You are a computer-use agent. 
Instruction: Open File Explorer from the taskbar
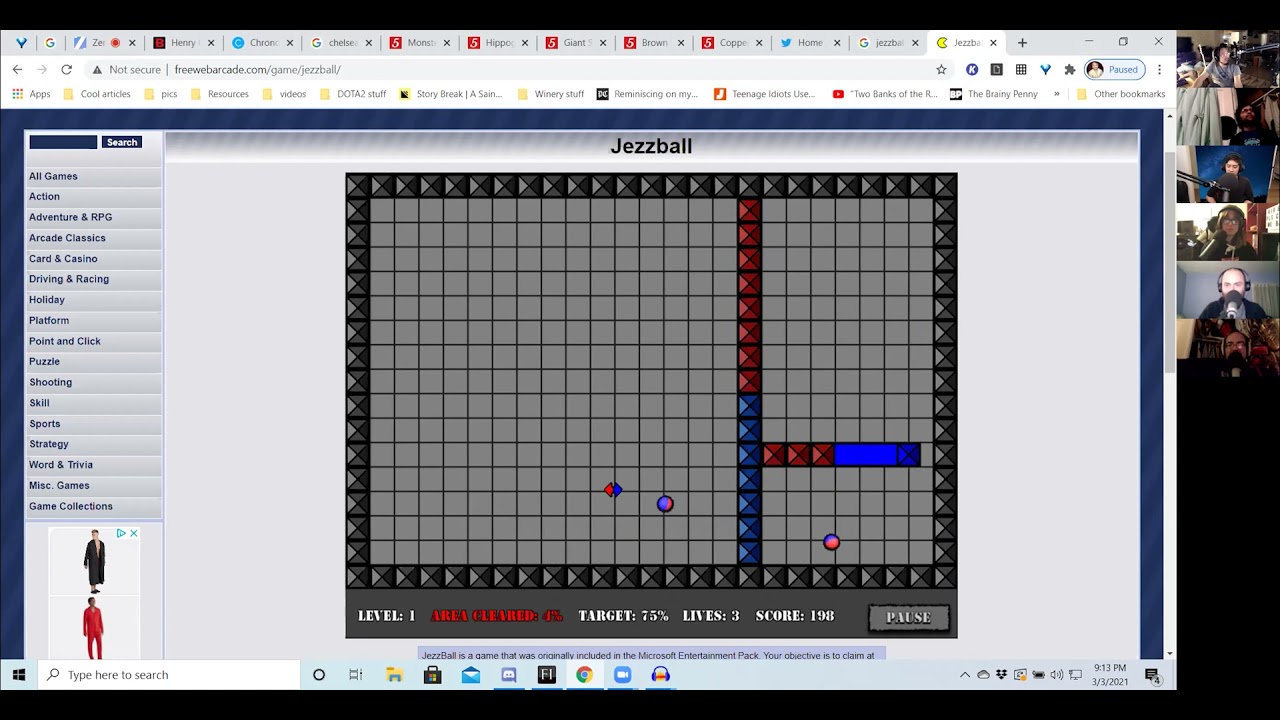click(x=394, y=675)
